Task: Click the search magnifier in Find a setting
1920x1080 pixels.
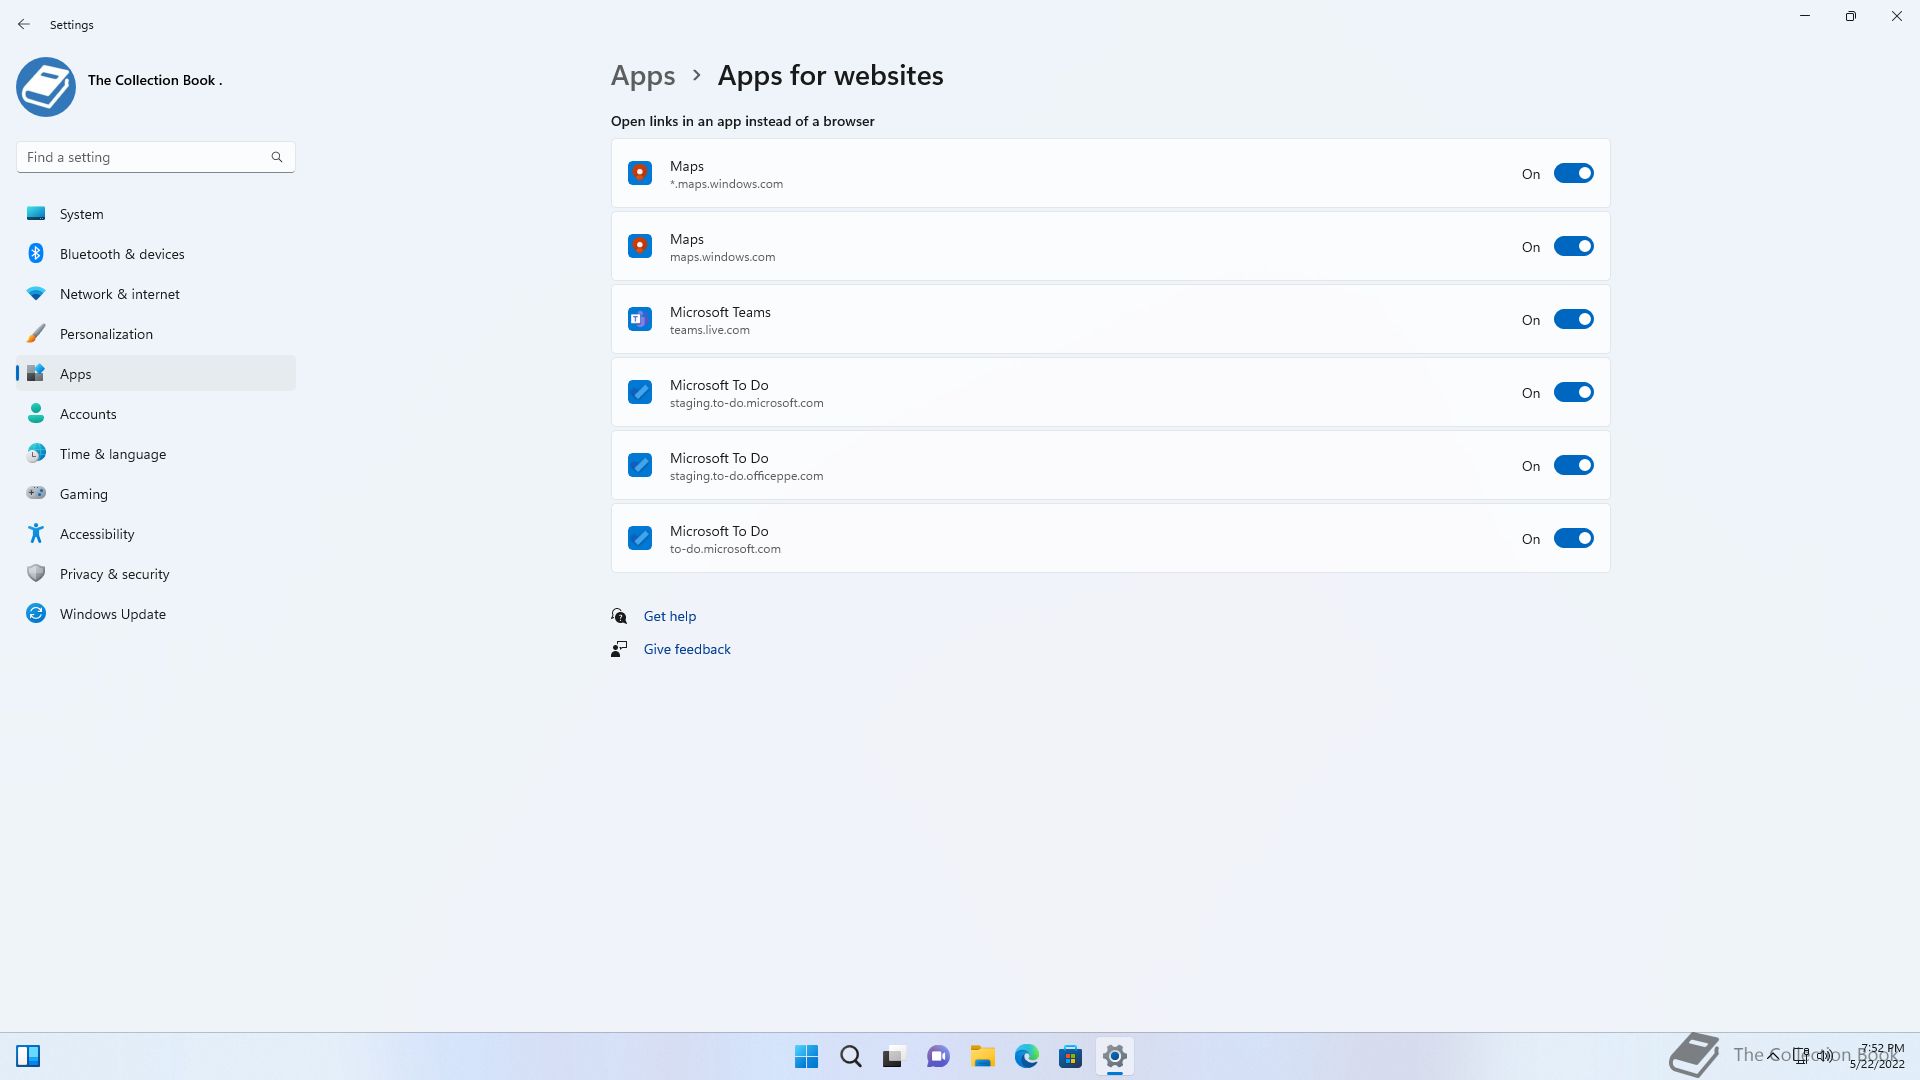Action: (x=277, y=157)
